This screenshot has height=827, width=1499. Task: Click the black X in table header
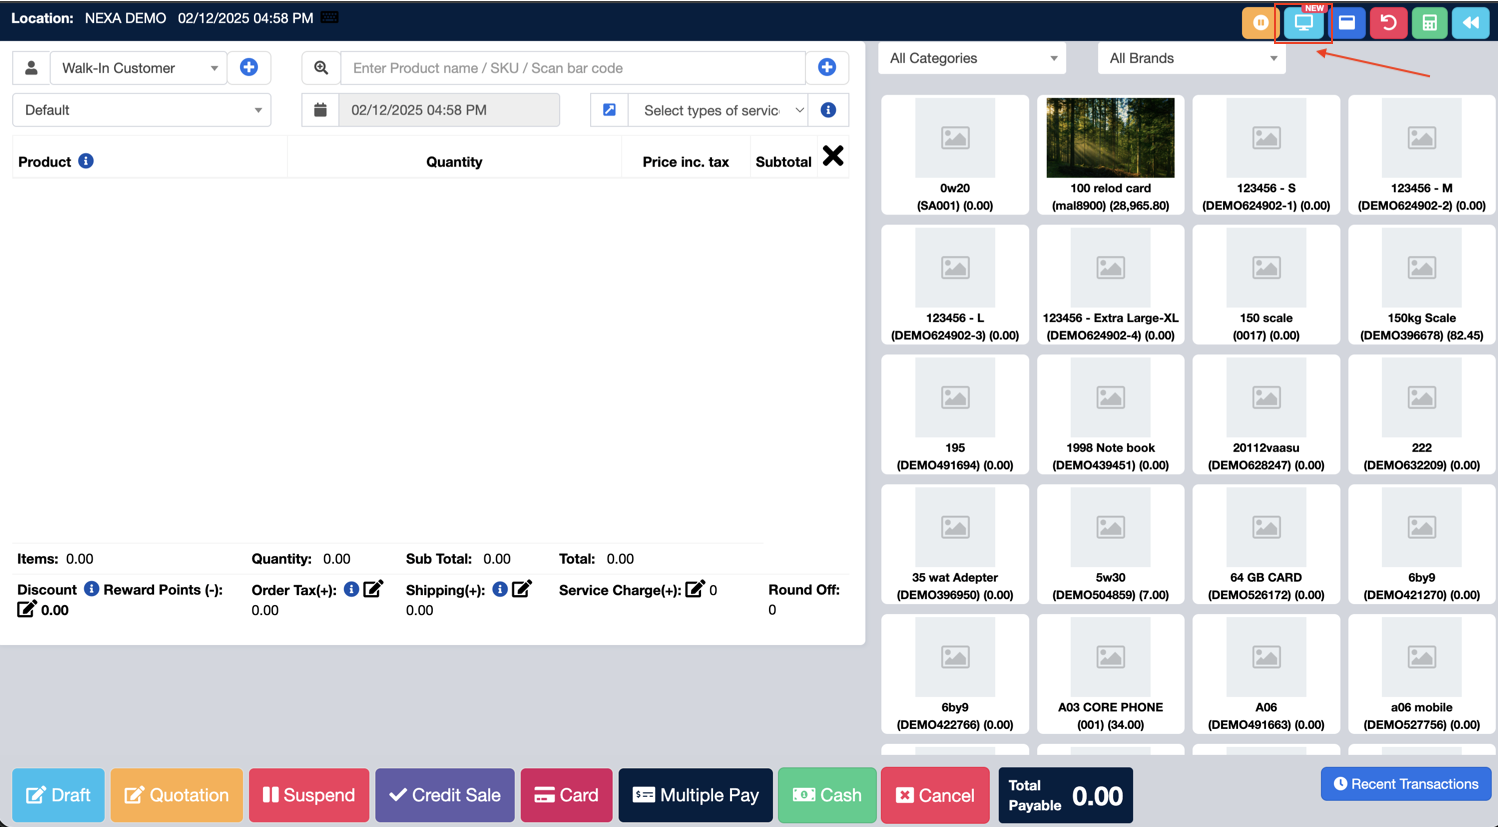click(x=833, y=156)
